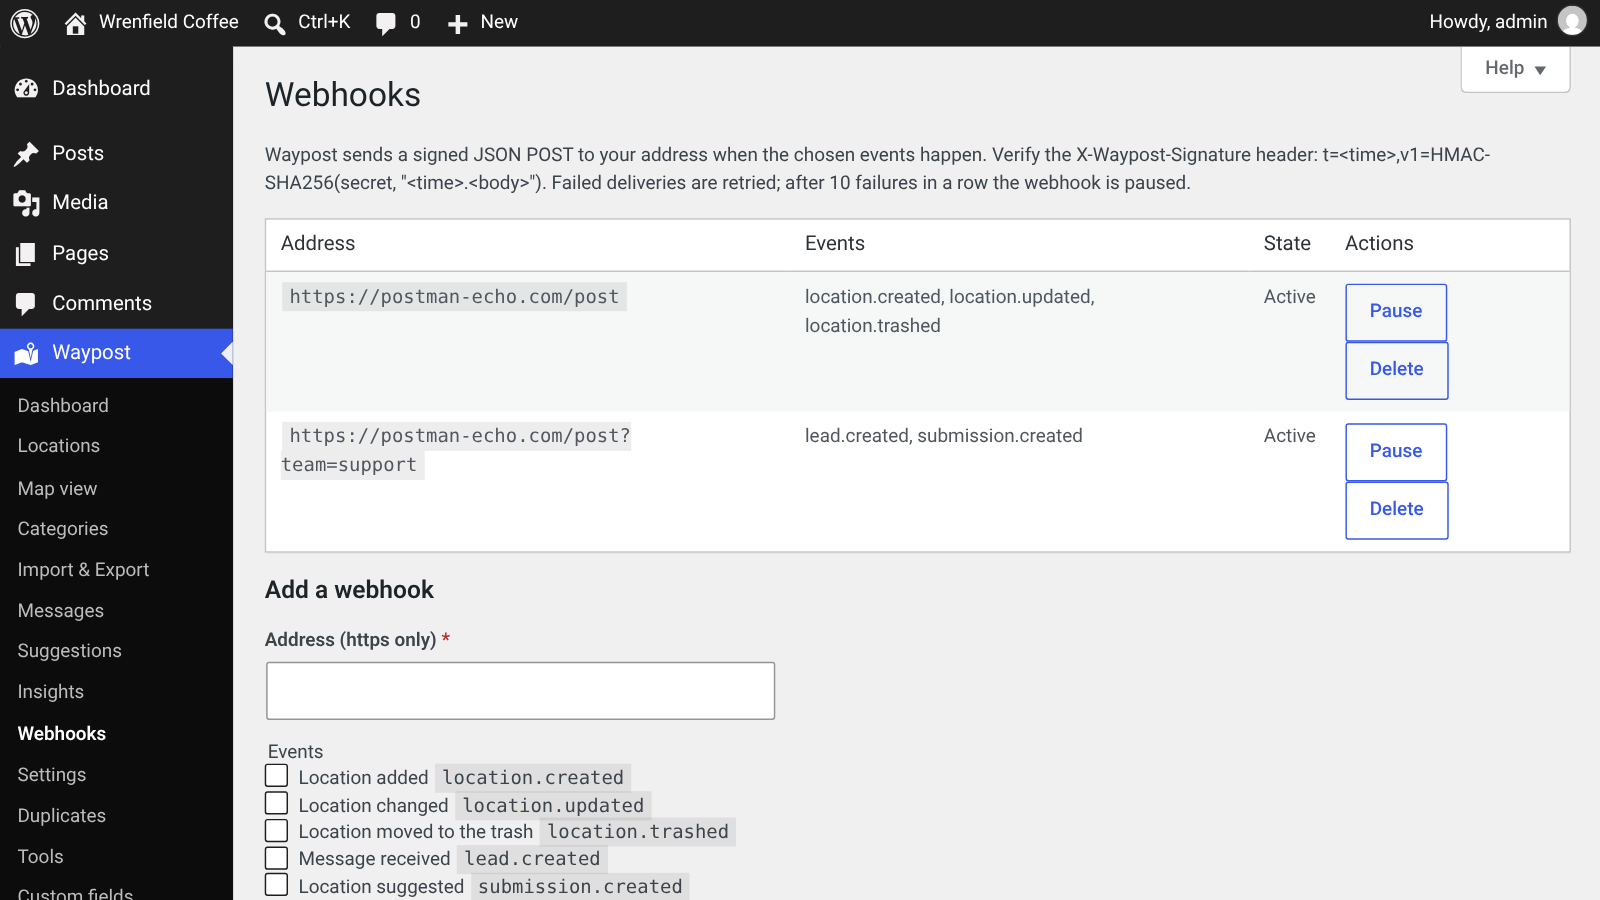
Task: Click lead.created, submission.created events cell
Action: click(944, 436)
